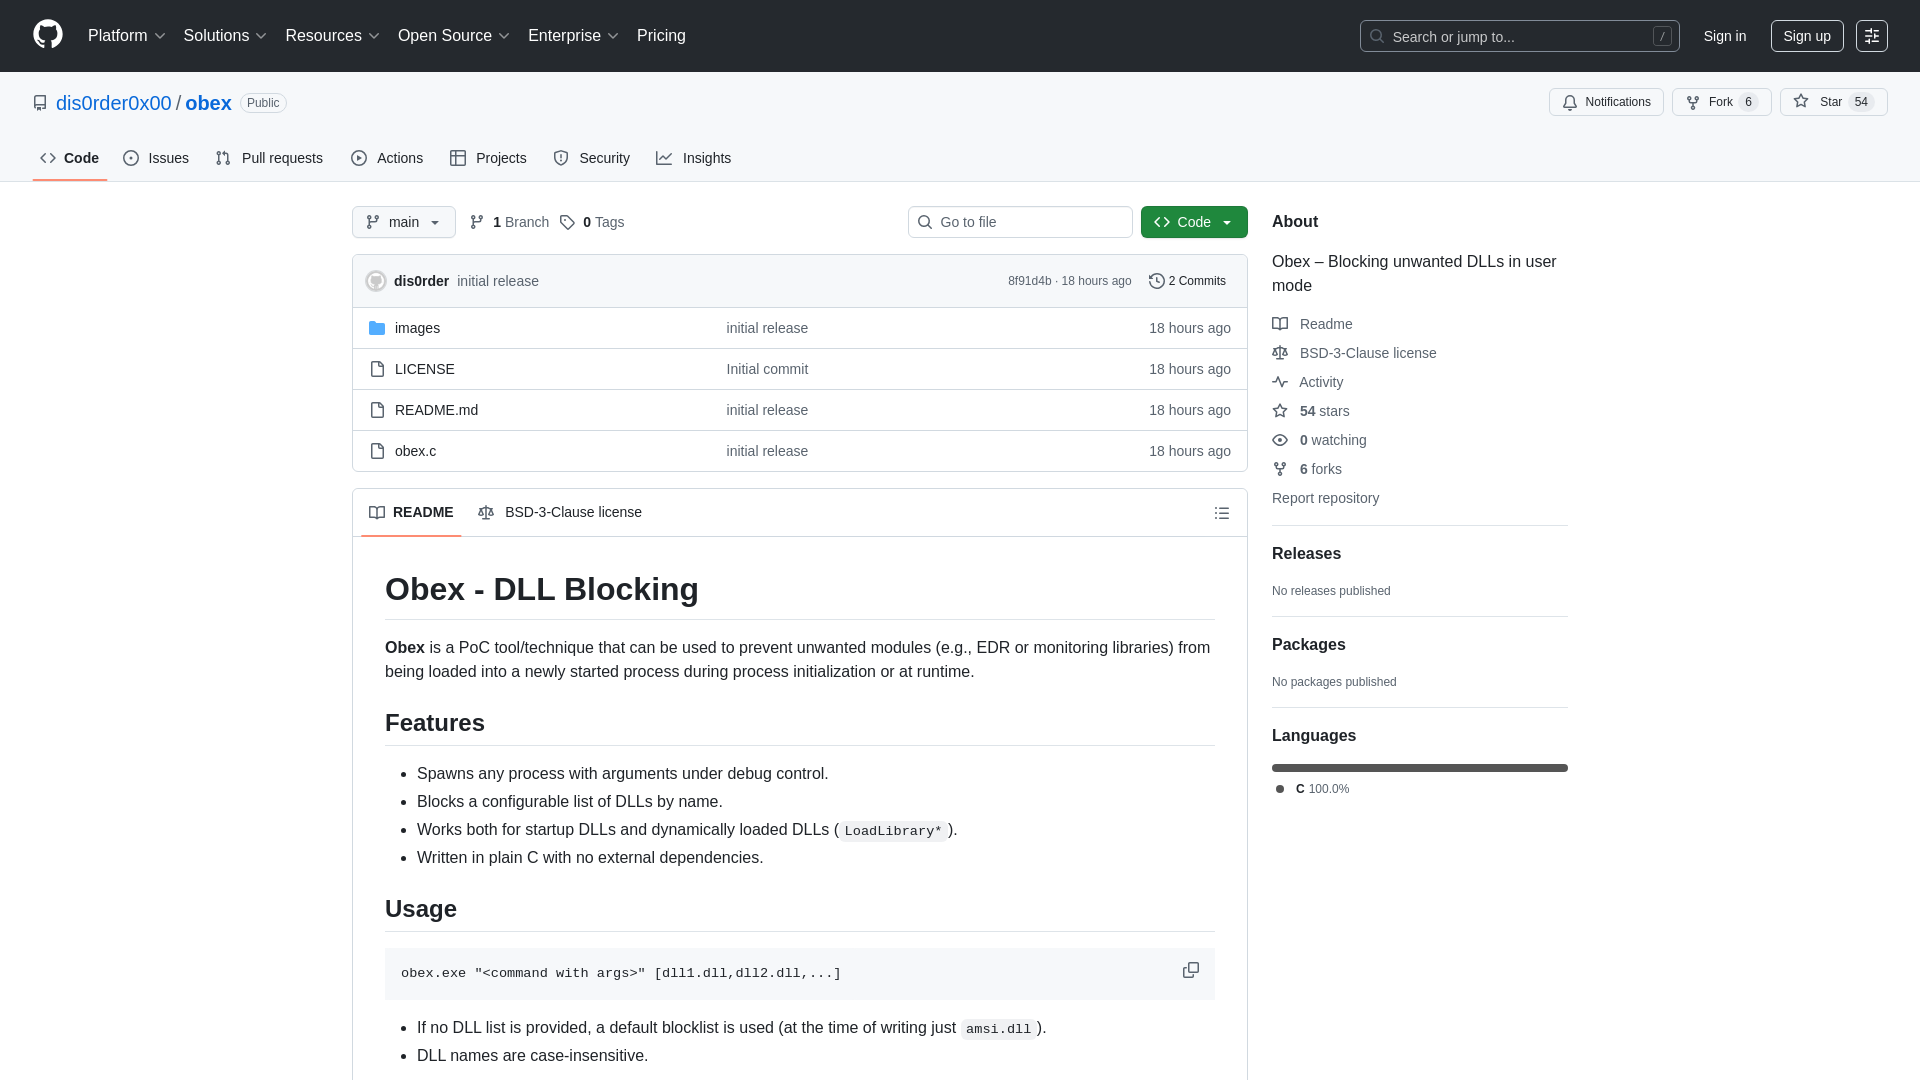This screenshot has height=1080, width=1920.
Task: Click the folder icon for images
Action: (x=377, y=328)
